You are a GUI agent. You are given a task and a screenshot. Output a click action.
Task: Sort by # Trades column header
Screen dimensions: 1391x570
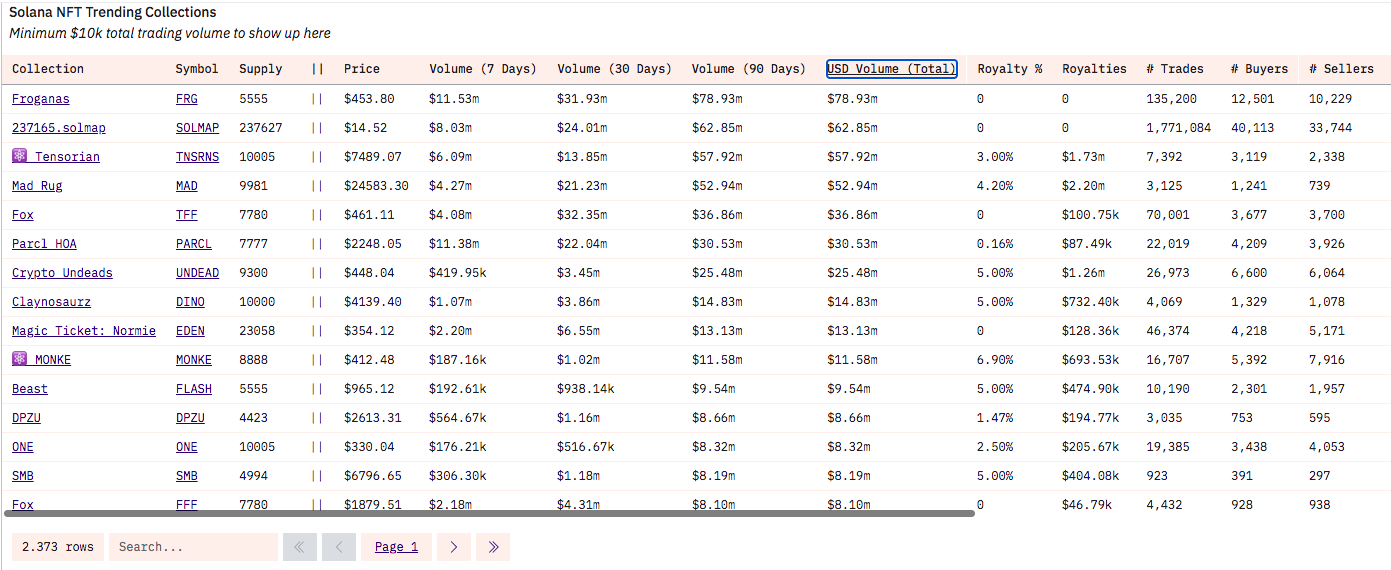pyautogui.click(x=1175, y=69)
